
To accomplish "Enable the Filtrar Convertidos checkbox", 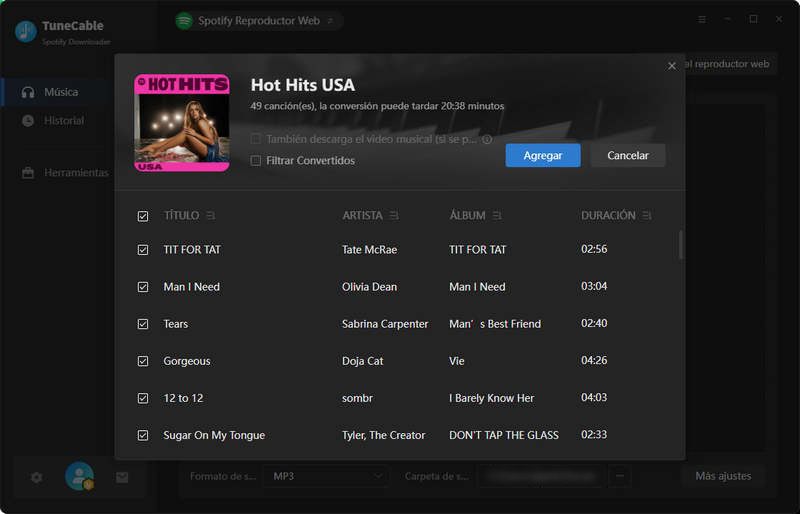I will [256, 160].
